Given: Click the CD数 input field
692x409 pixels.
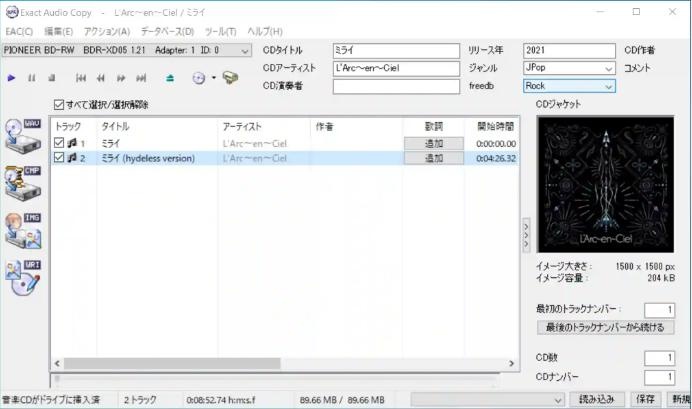Looking at the screenshot, I should (659, 358).
